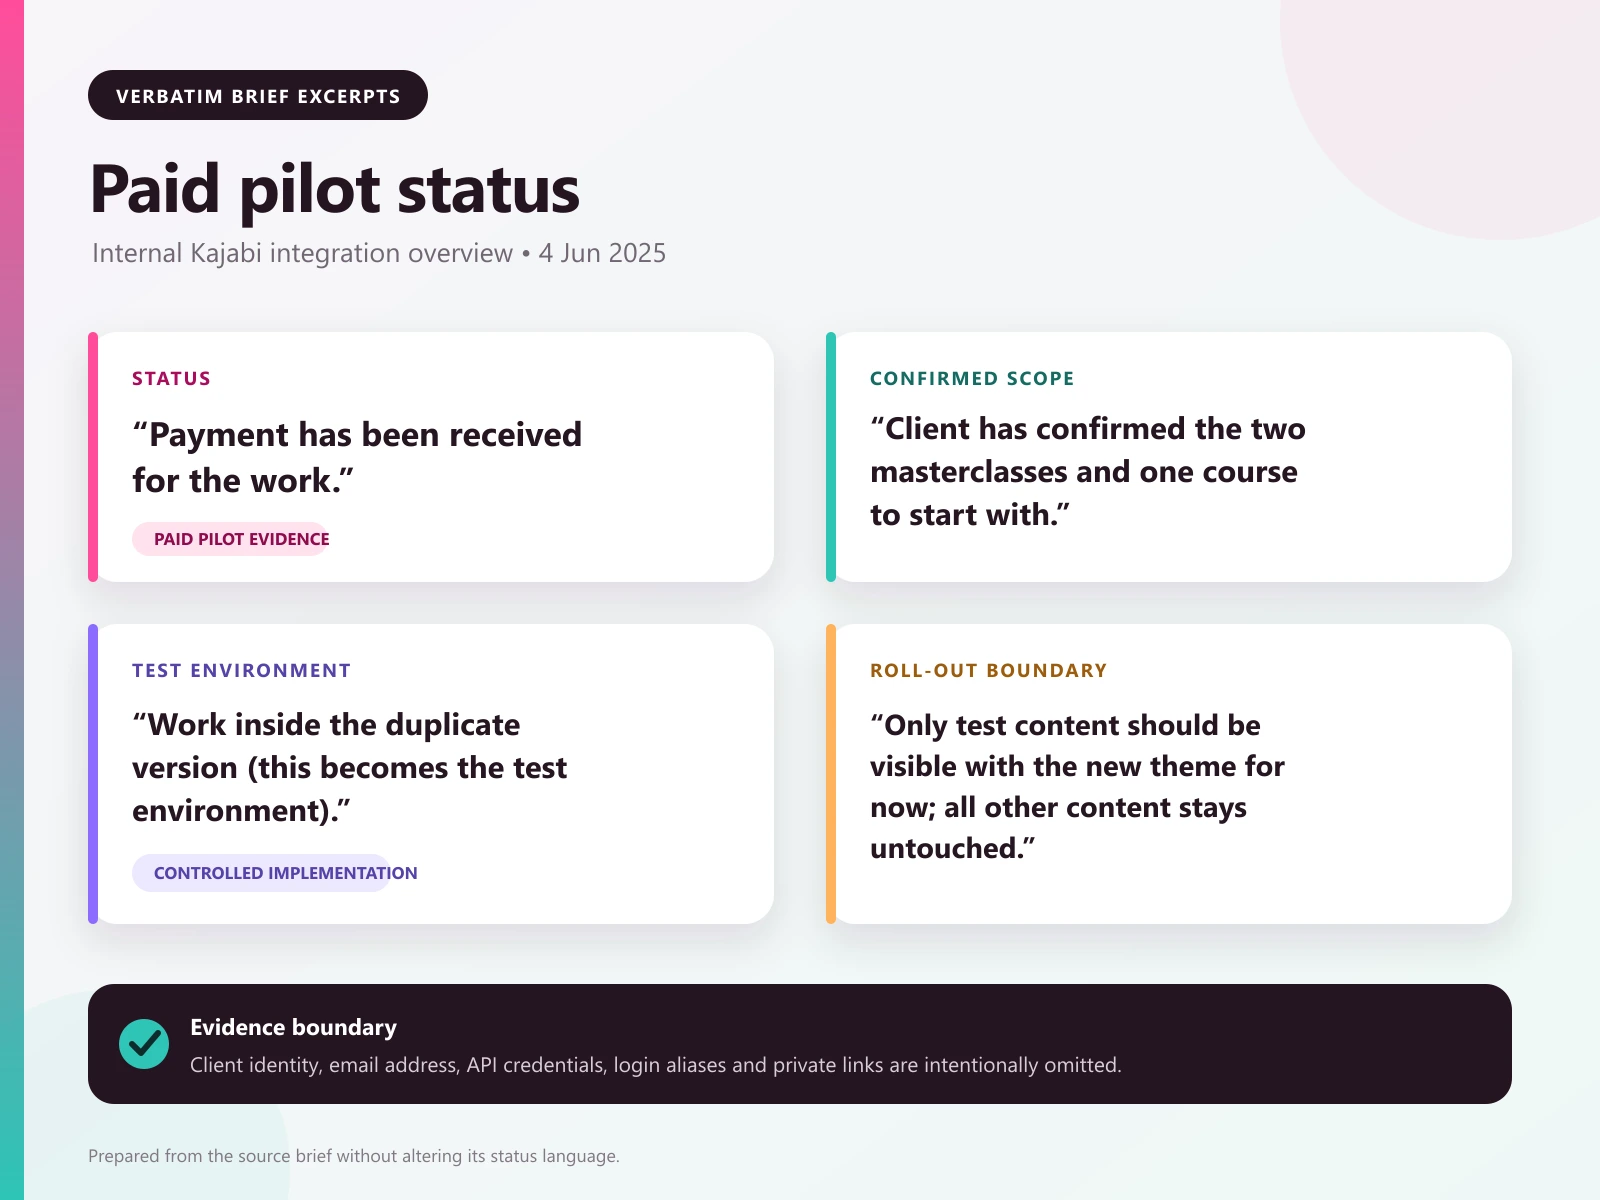The height and width of the screenshot is (1200, 1600).
Task: Select the intentionally omitted details sentence
Action: (656, 1066)
